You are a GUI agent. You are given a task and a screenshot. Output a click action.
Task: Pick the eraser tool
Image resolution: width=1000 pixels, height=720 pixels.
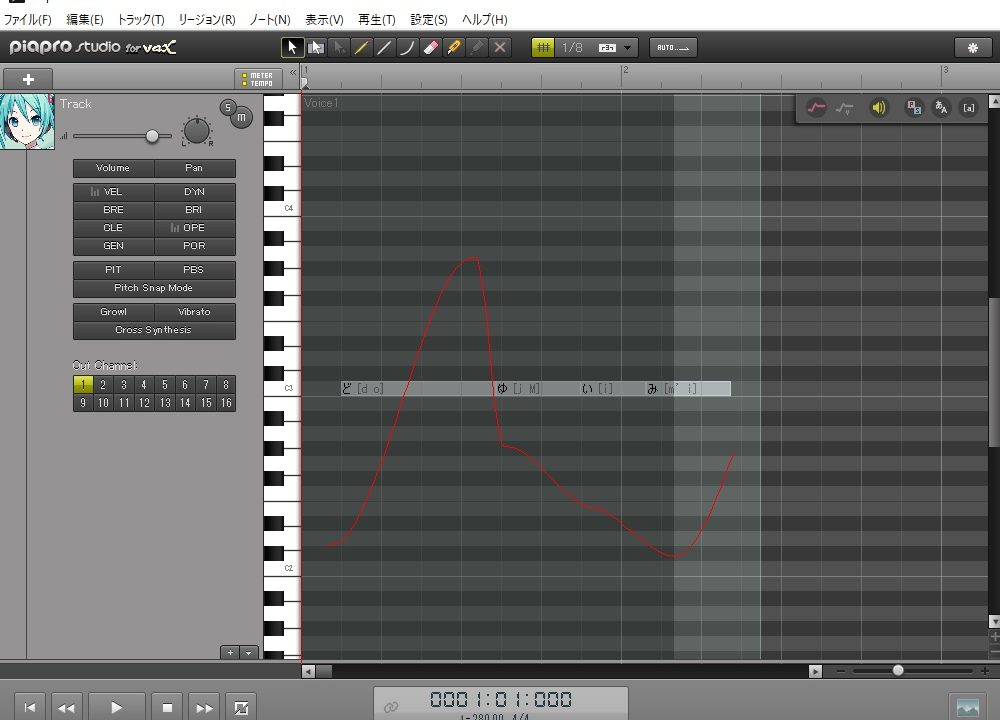pyautogui.click(x=431, y=47)
